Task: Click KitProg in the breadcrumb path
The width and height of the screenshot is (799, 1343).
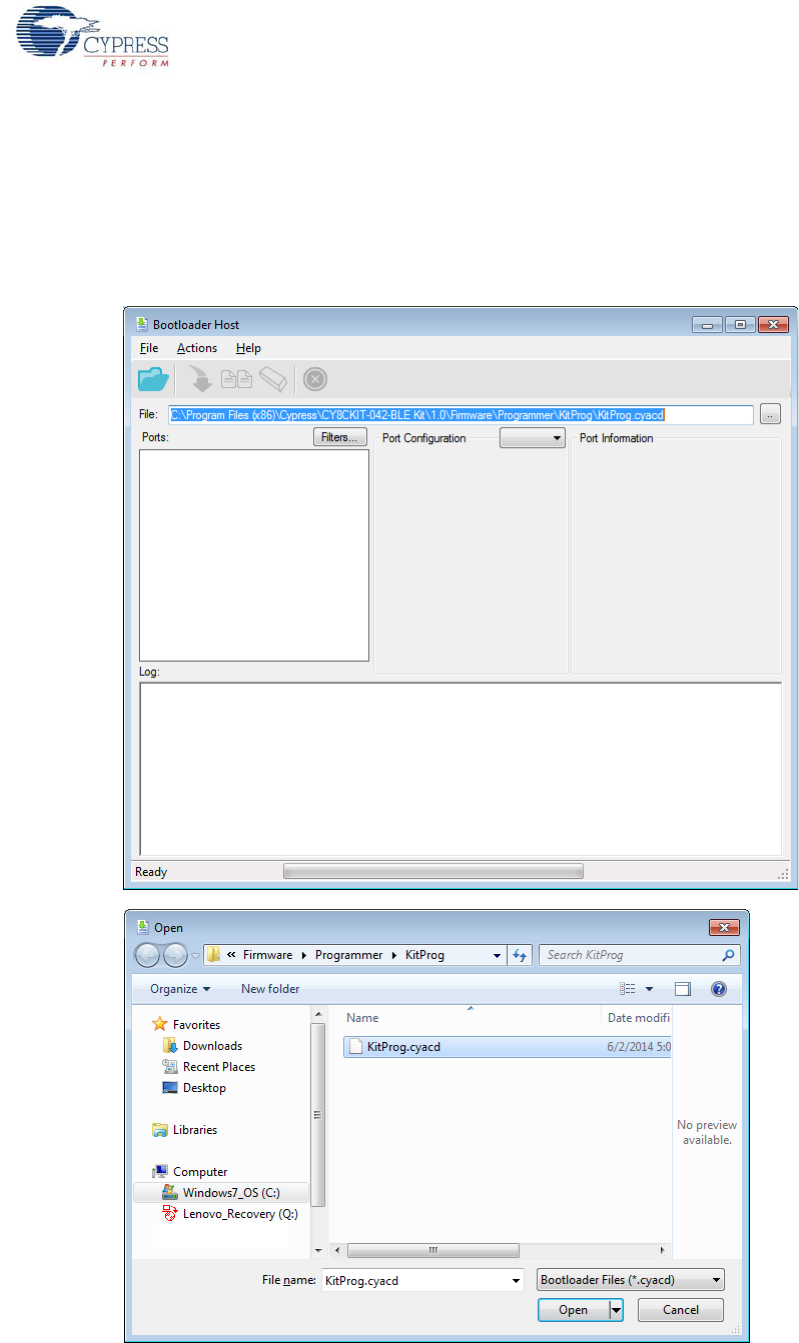Action: click(x=425, y=955)
